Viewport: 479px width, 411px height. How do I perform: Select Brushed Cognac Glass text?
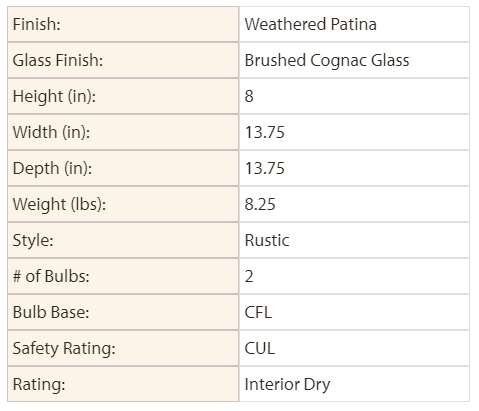327,60
